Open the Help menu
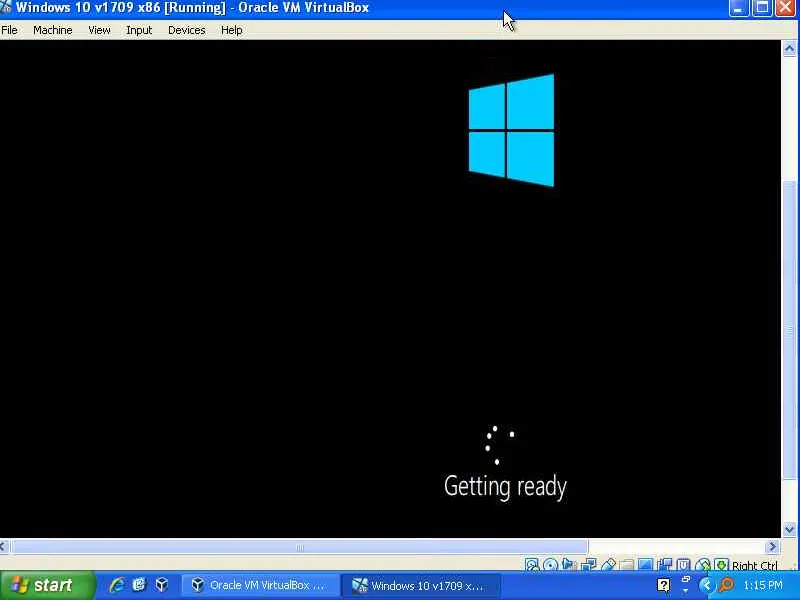The image size is (800, 600). point(231,30)
